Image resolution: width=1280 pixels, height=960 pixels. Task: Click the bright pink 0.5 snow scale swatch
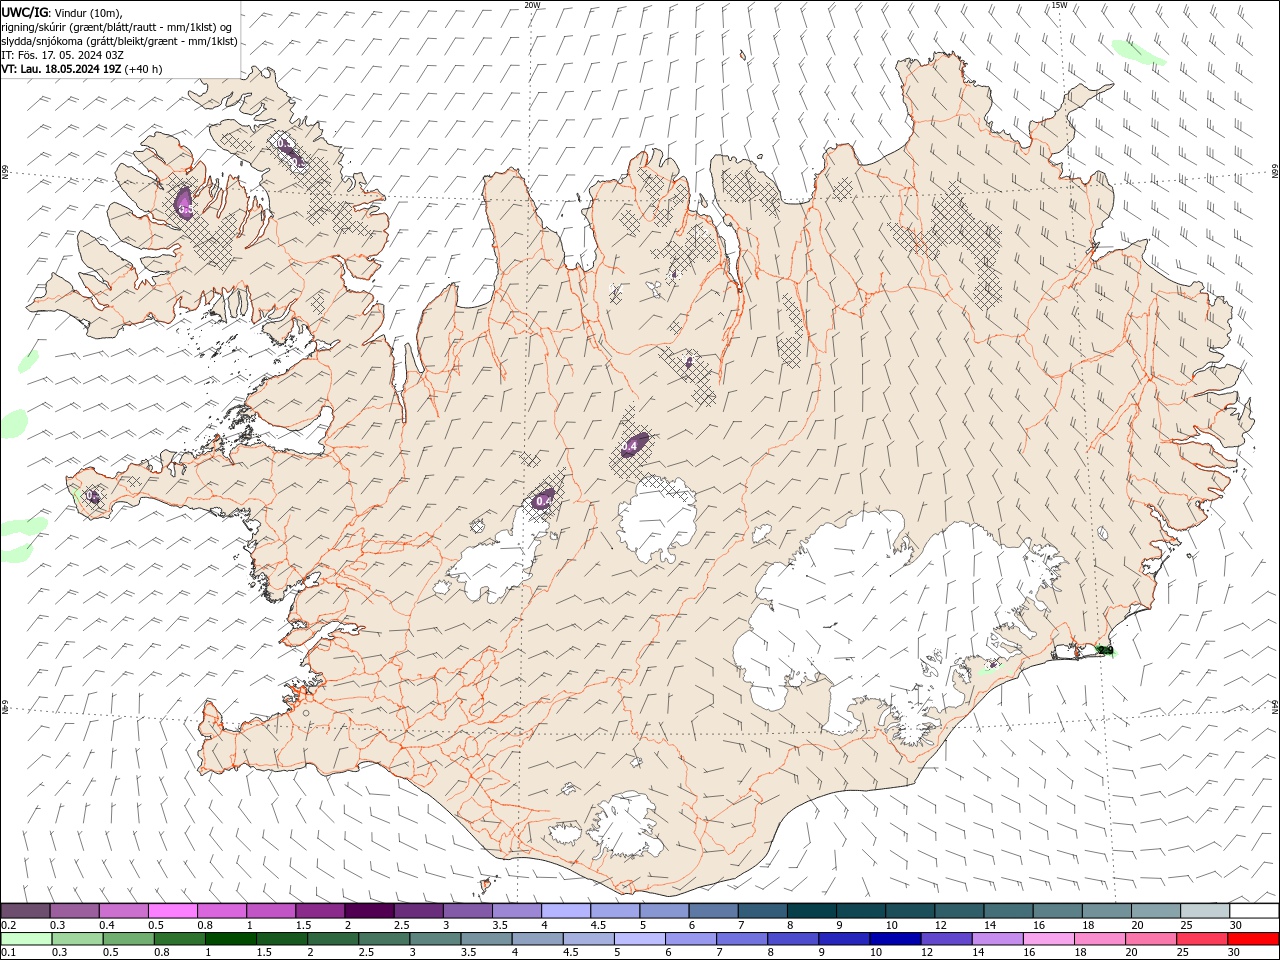point(172,911)
